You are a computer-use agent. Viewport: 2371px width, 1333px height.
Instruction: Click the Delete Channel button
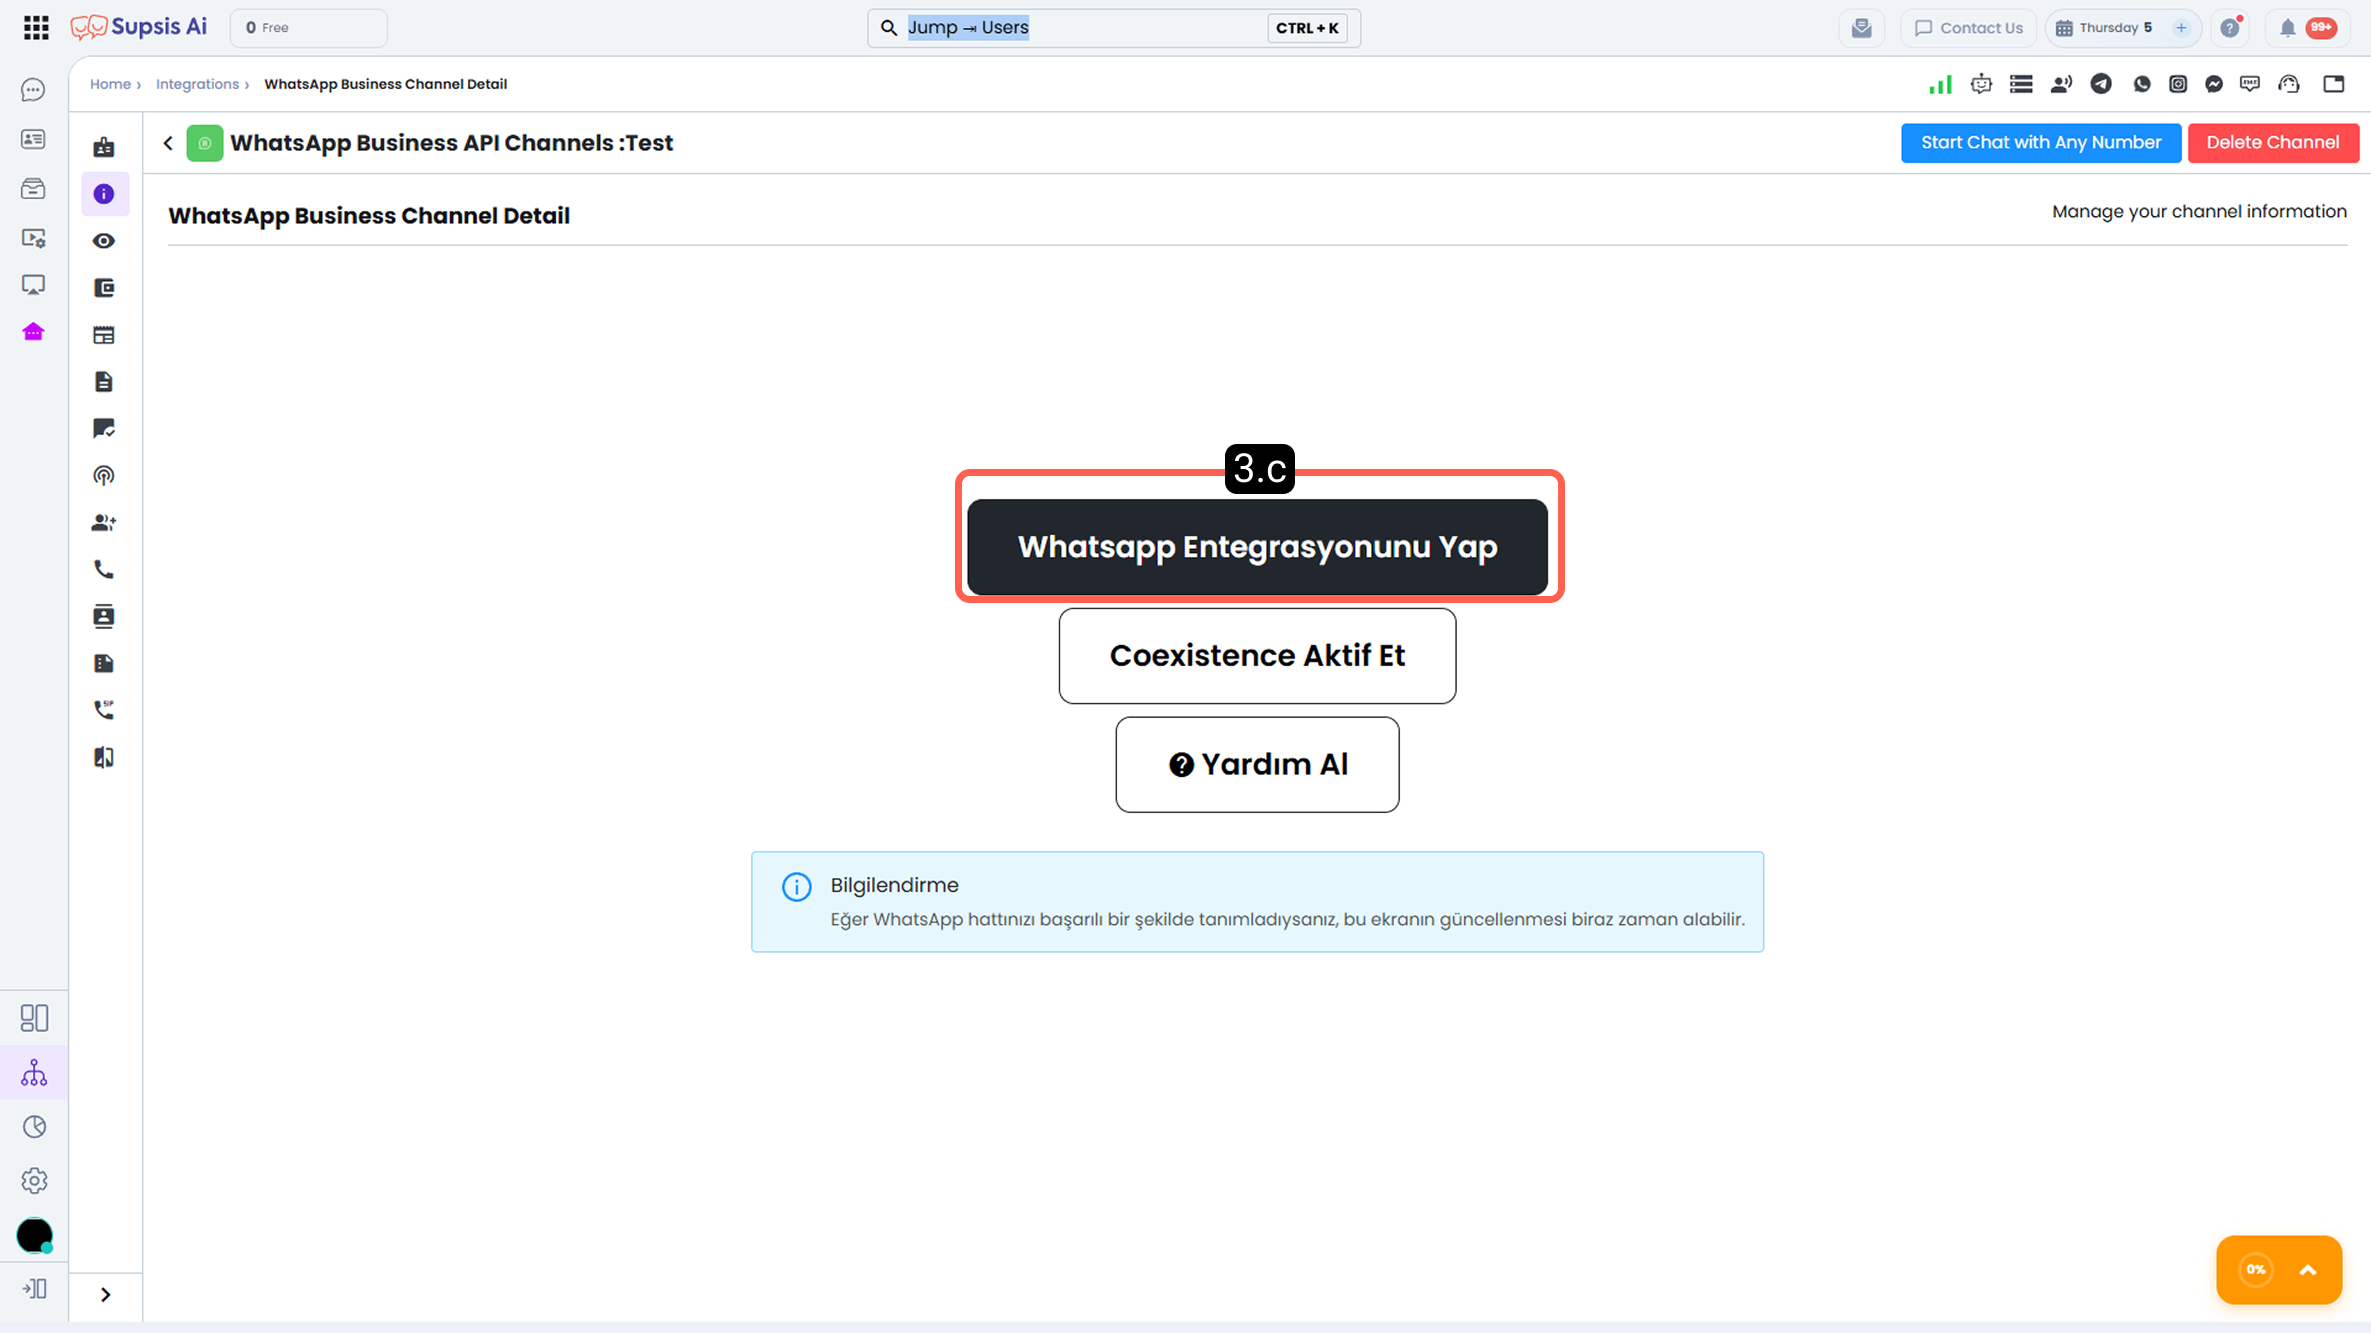click(x=2273, y=143)
